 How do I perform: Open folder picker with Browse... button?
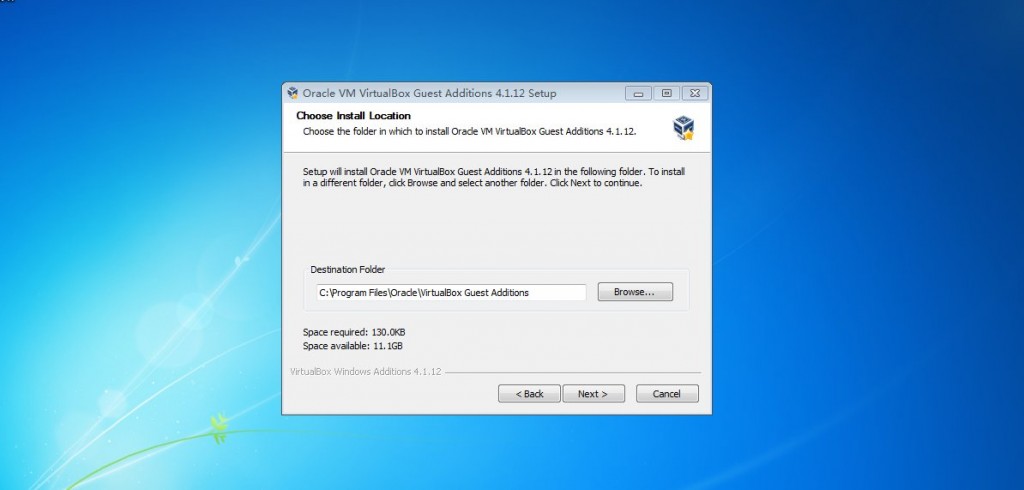coord(635,292)
